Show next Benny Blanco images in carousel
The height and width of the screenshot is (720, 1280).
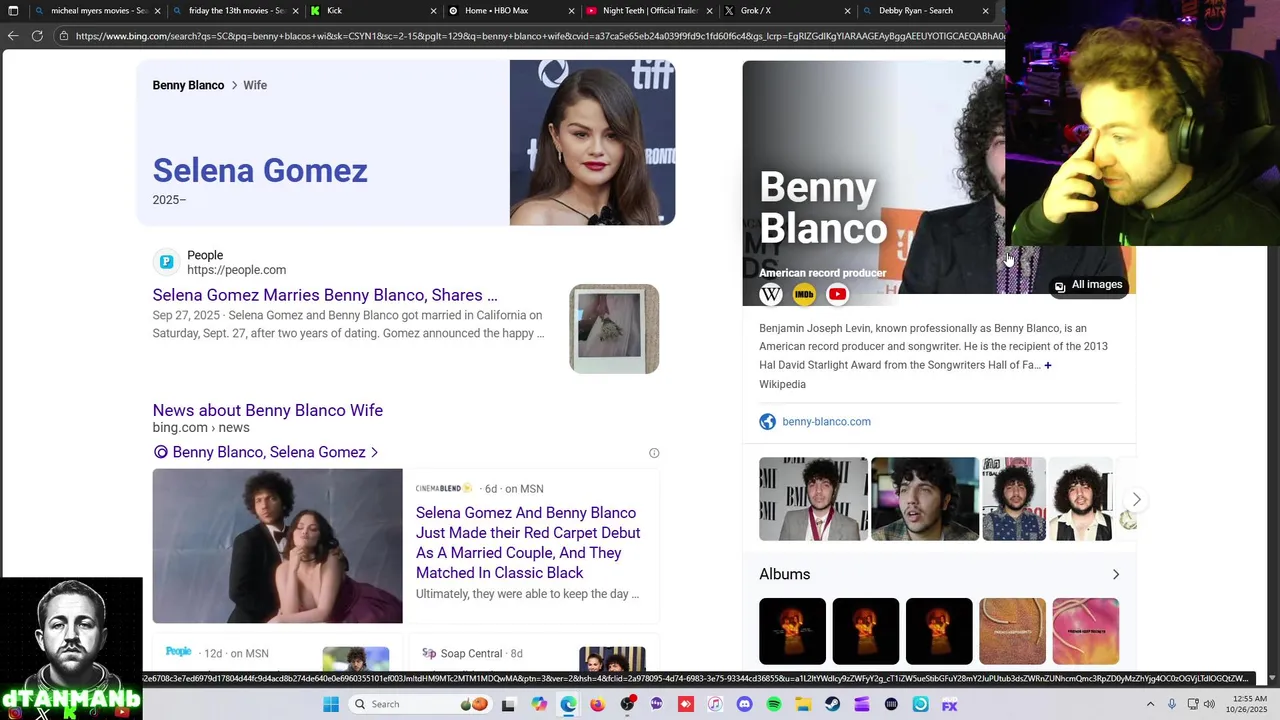pos(1136,499)
